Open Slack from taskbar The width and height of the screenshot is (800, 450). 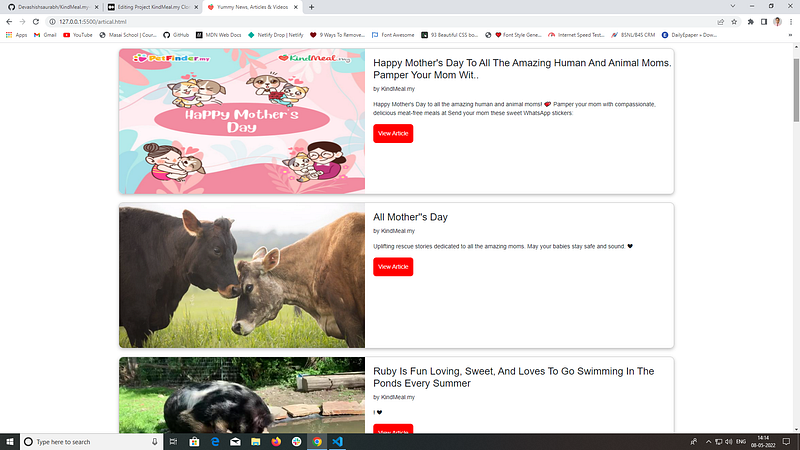(296, 442)
